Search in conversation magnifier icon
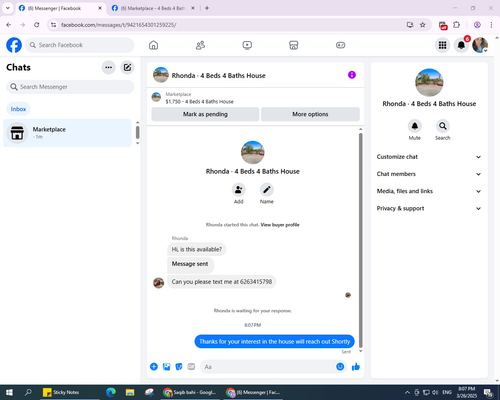 tap(443, 126)
